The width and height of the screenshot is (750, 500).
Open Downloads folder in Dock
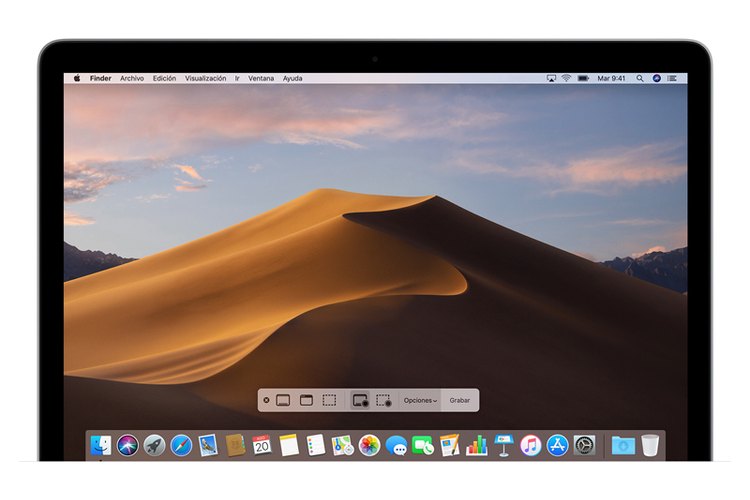pyautogui.click(x=623, y=445)
